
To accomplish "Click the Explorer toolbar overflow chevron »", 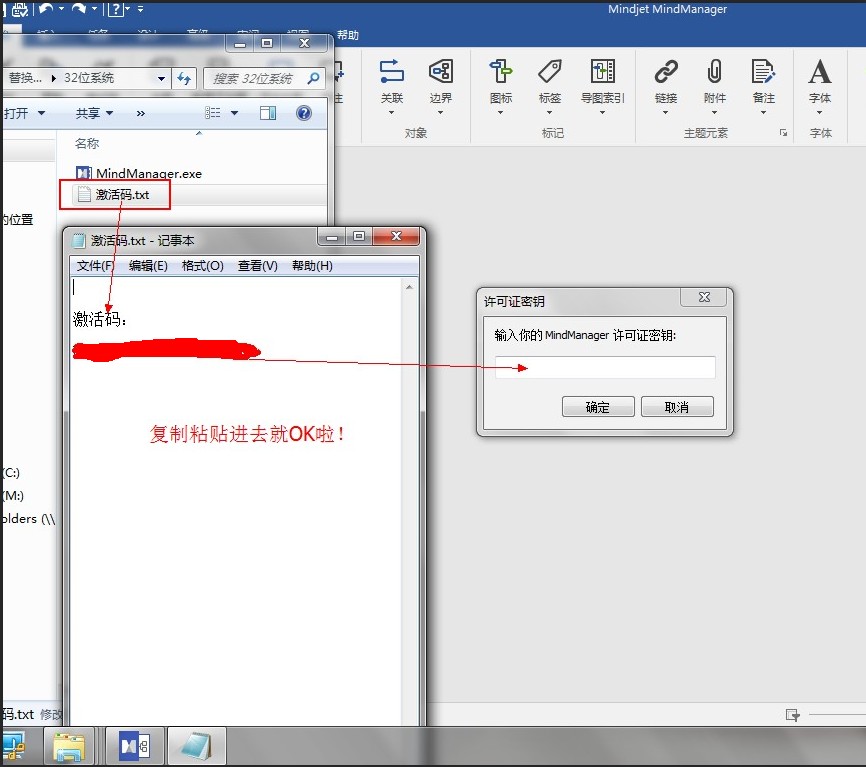I will [x=141, y=113].
